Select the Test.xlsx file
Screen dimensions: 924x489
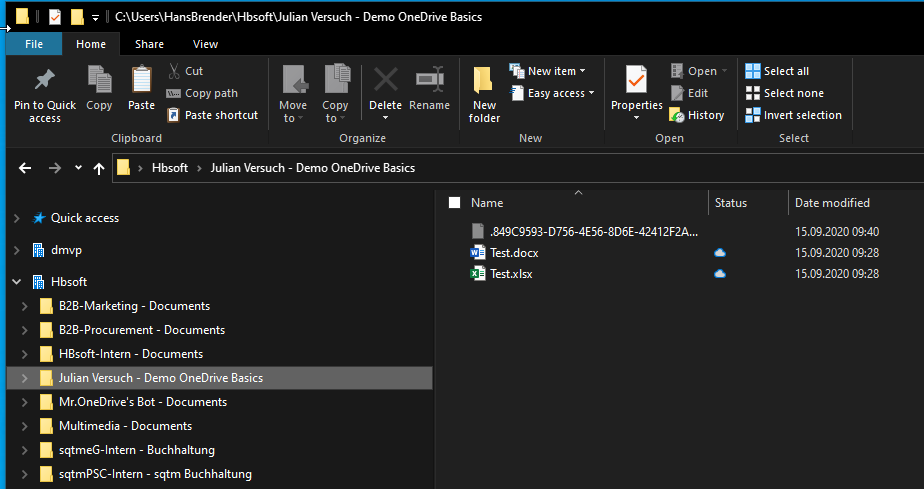pyautogui.click(x=511, y=274)
